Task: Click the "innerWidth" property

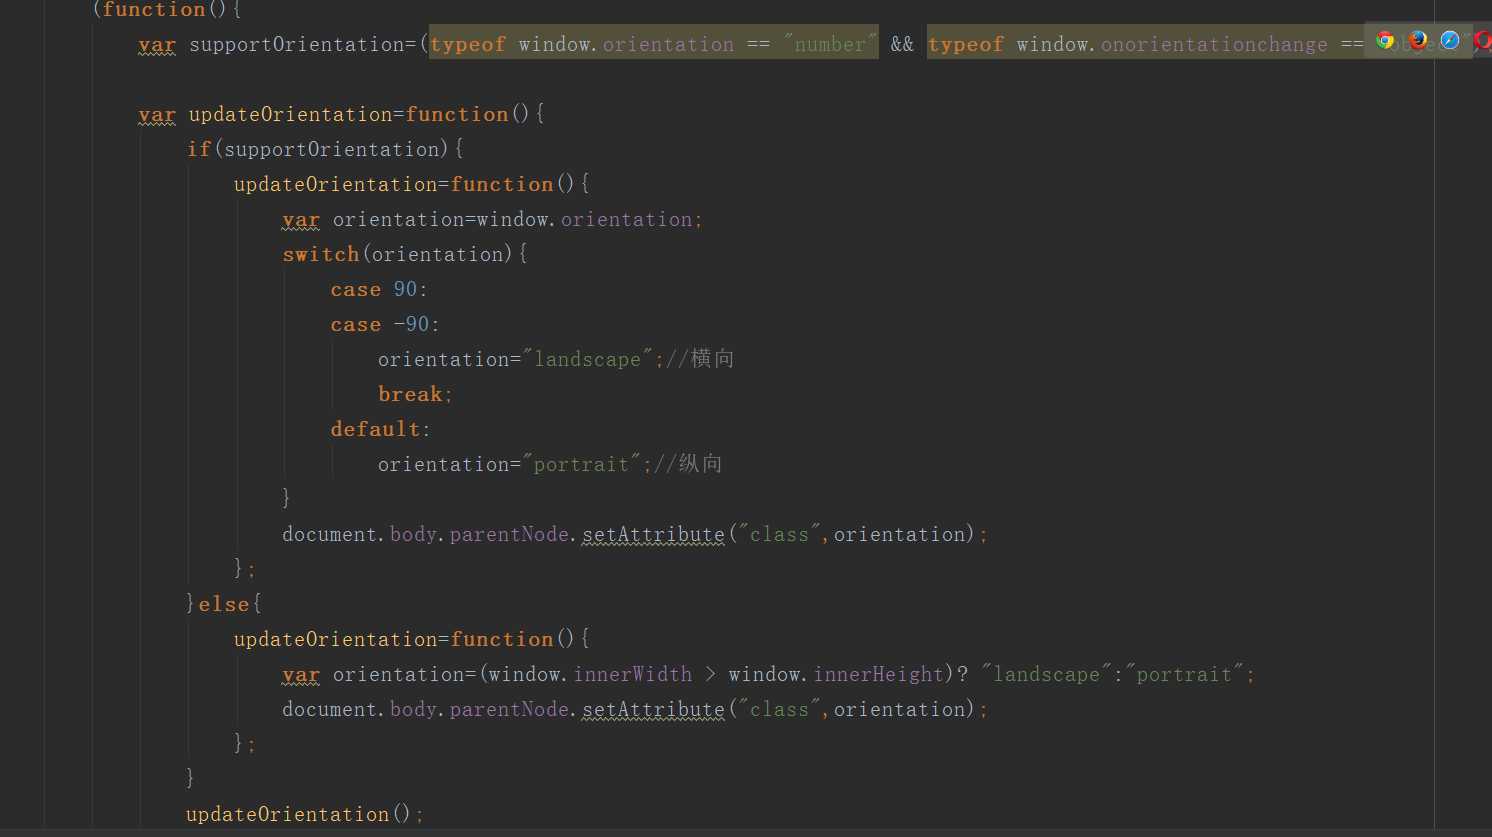Action: [x=632, y=674]
